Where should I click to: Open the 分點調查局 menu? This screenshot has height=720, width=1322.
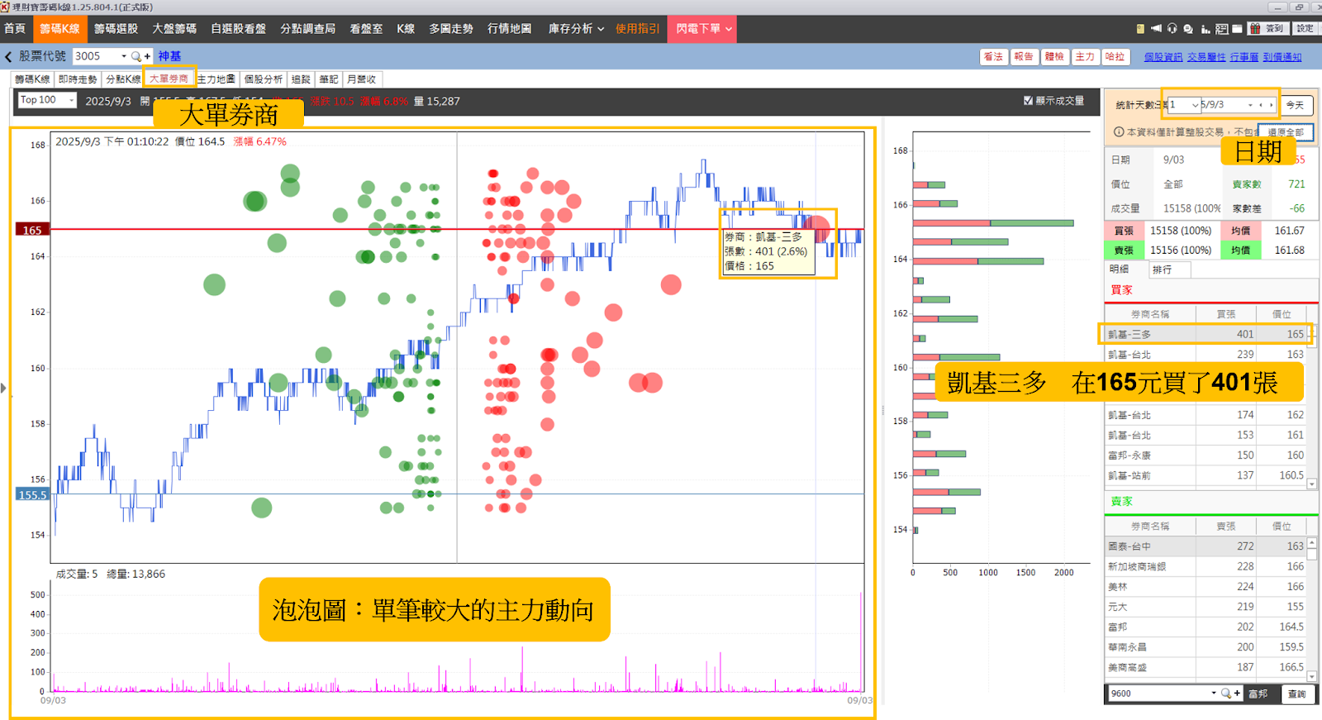pyautogui.click(x=308, y=29)
